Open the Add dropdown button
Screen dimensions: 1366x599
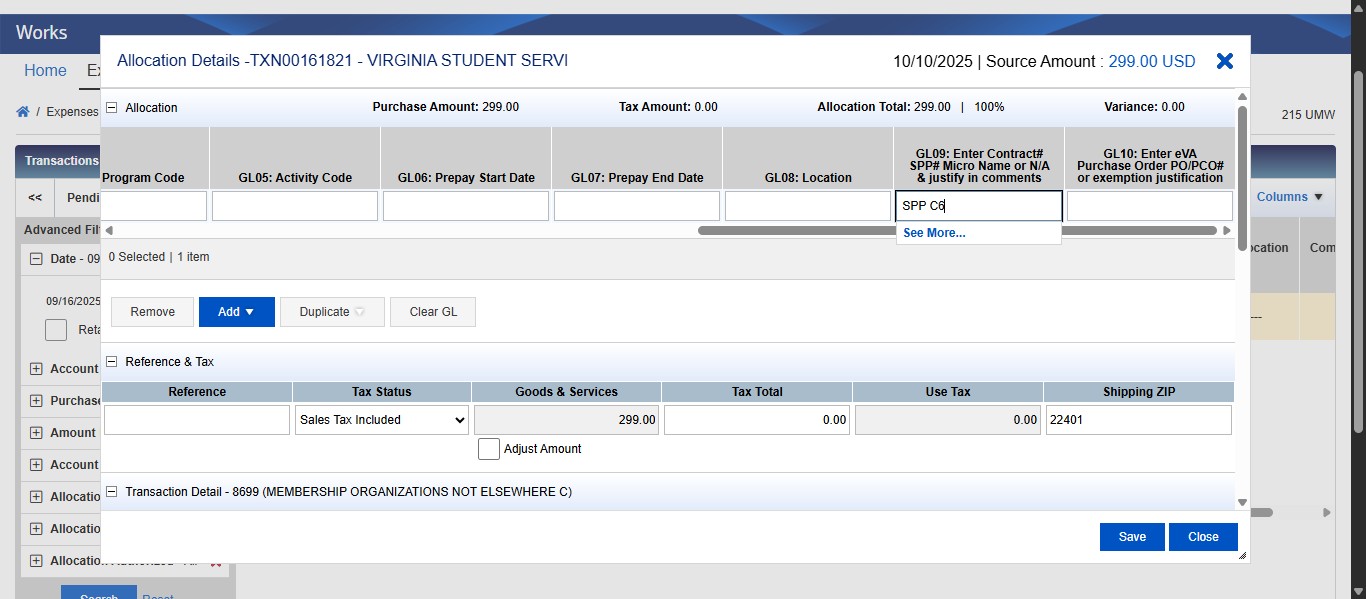point(236,312)
